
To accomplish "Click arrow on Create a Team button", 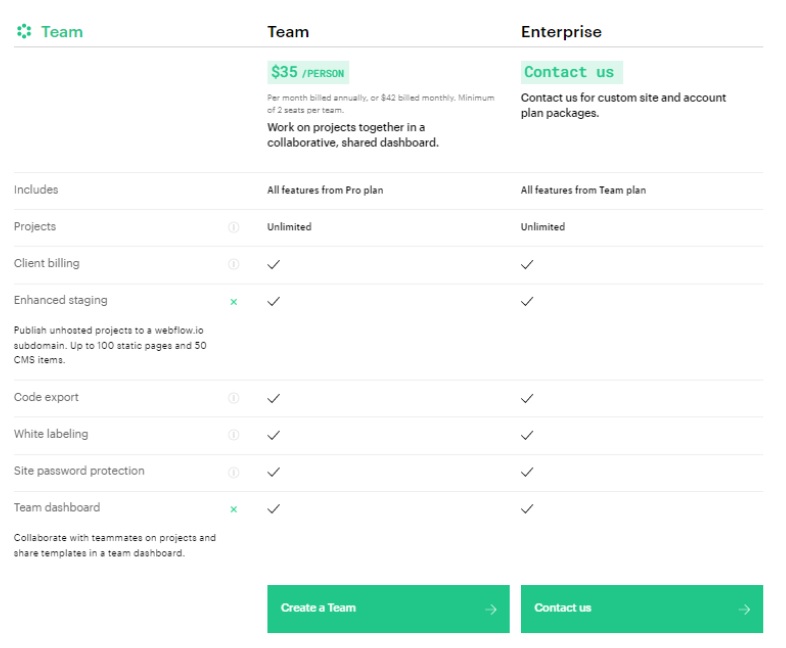I will coord(491,609).
